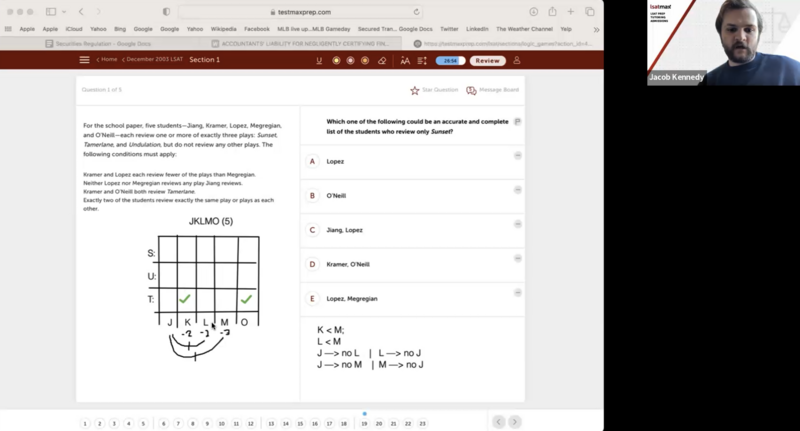Screen dimensions: 800x431
Task: Pick the eraser tool in the toolbar
Action: coord(382,61)
